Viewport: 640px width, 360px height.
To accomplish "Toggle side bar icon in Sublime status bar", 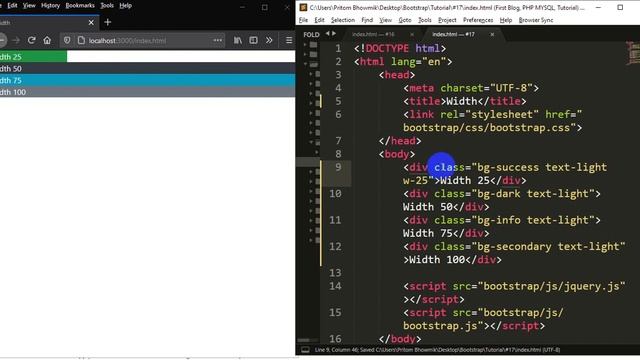I will pos(305,350).
